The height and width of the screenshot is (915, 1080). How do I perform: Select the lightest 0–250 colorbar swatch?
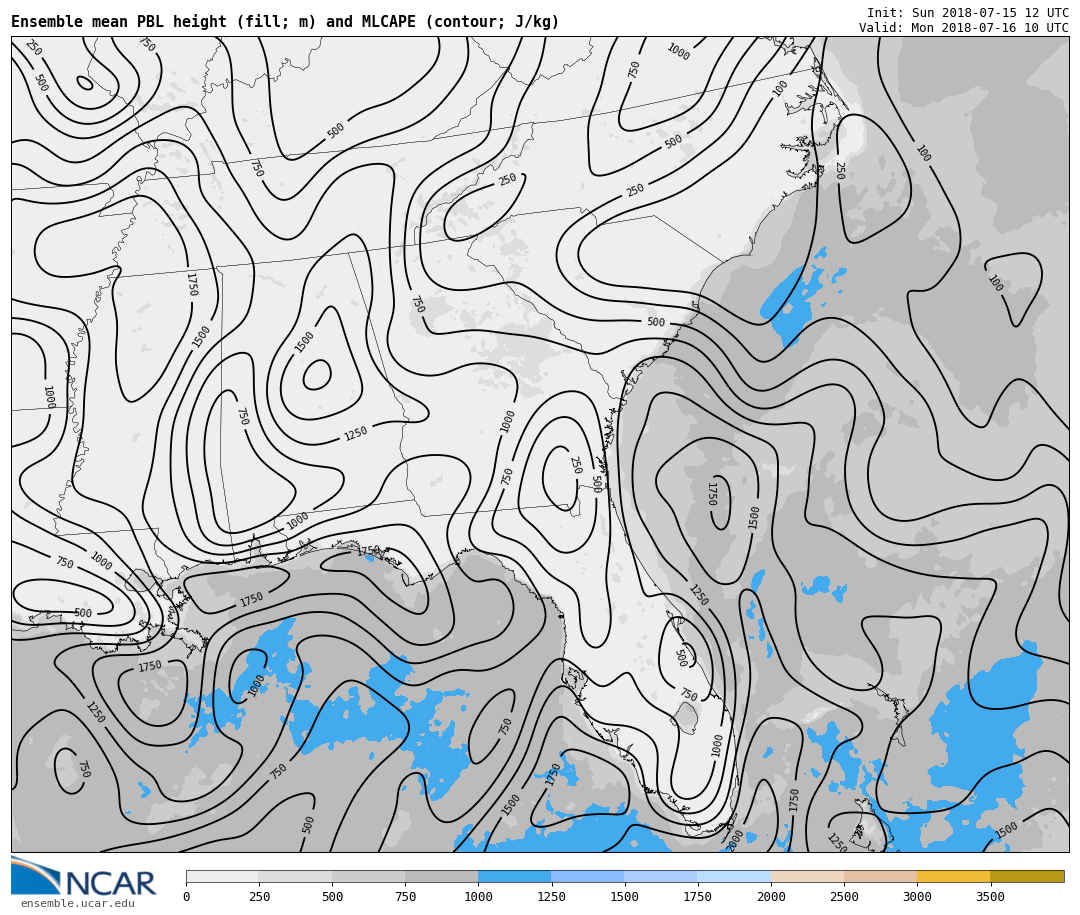pos(222,877)
